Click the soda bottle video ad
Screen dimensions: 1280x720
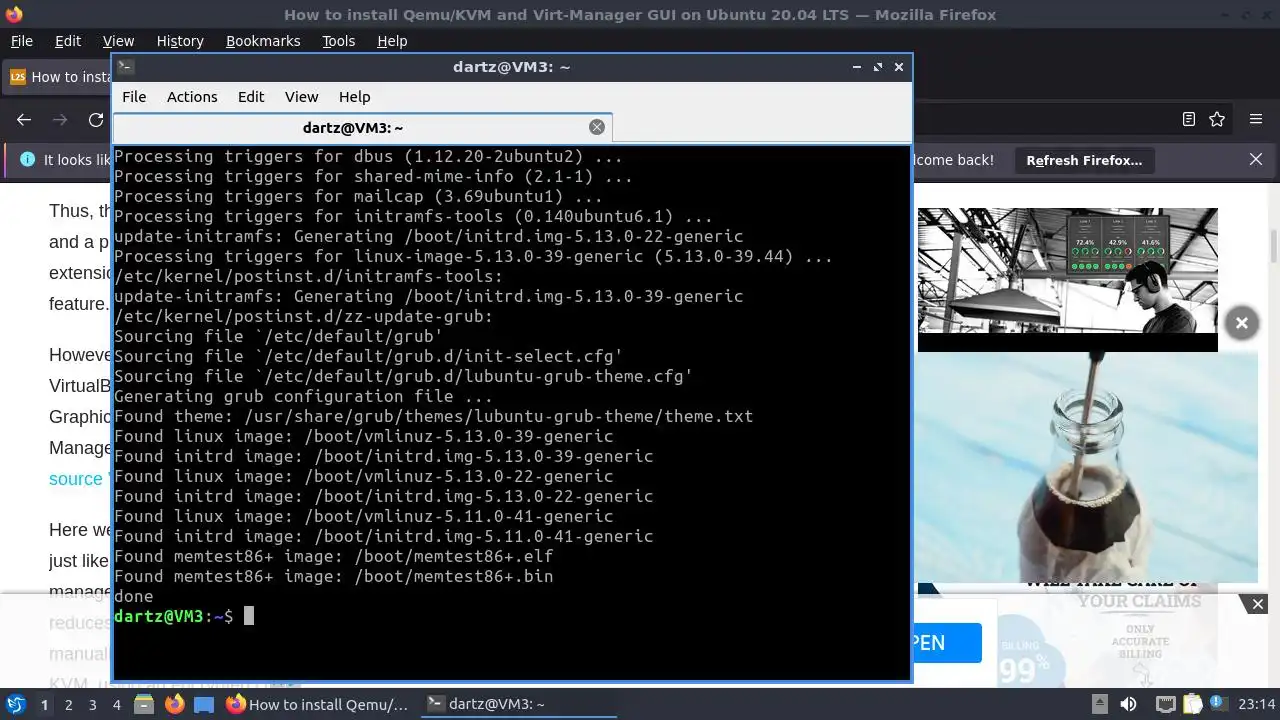coord(1088,467)
